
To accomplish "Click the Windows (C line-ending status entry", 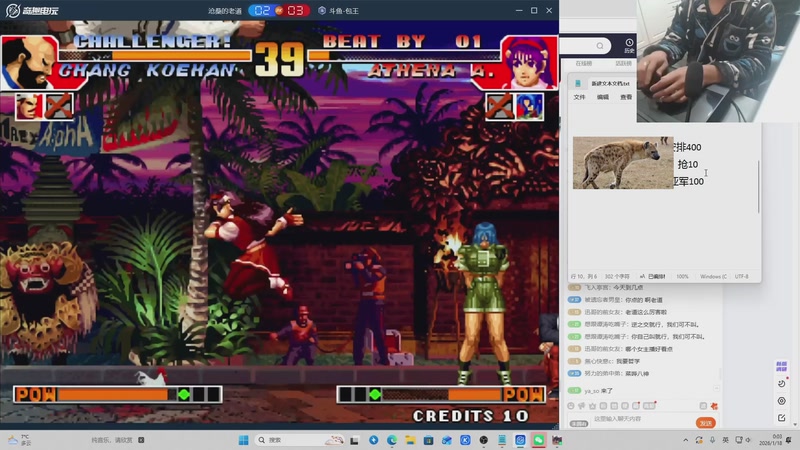I will (x=713, y=277).
